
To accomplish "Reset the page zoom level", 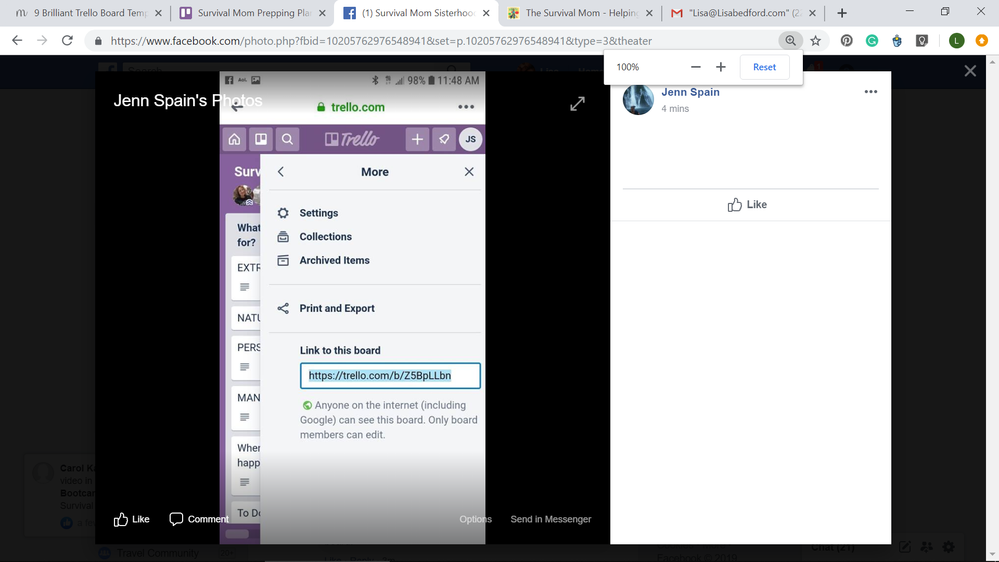I will (764, 67).
